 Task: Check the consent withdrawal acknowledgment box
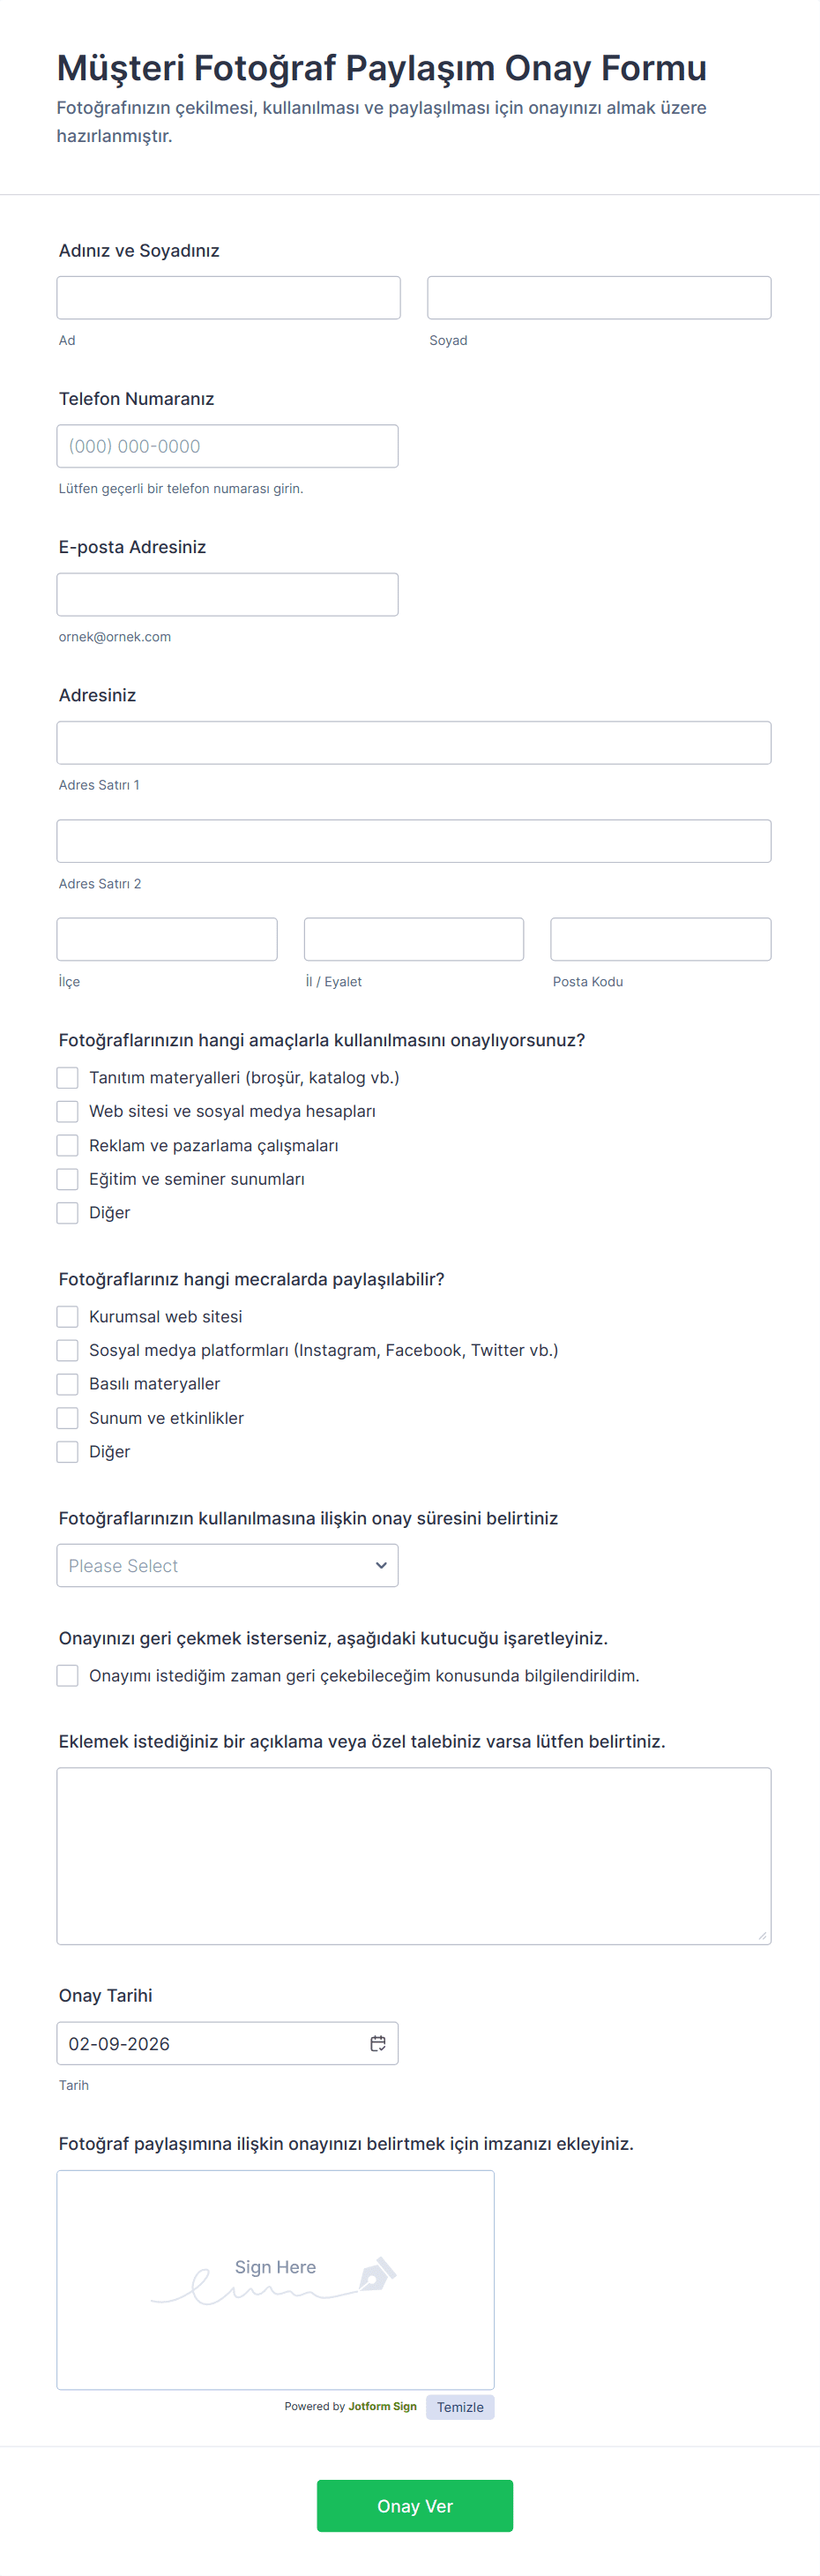67,1675
